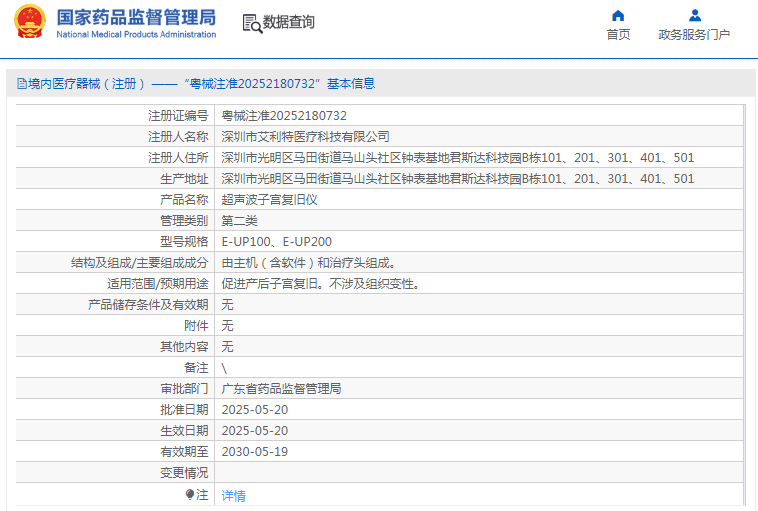Click the lightbulb icon beside 注

(190, 494)
